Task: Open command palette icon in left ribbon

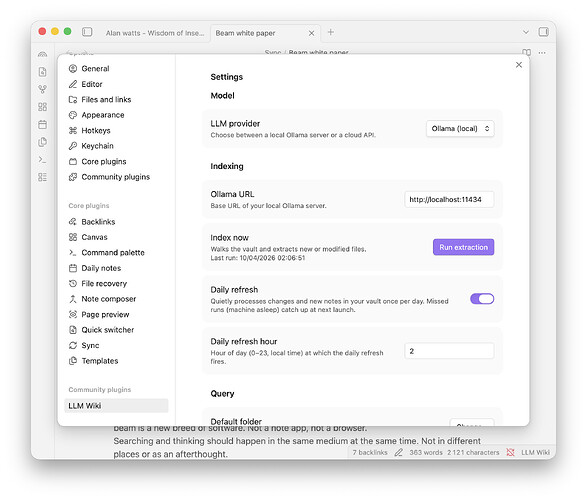Action: pyautogui.click(x=43, y=160)
